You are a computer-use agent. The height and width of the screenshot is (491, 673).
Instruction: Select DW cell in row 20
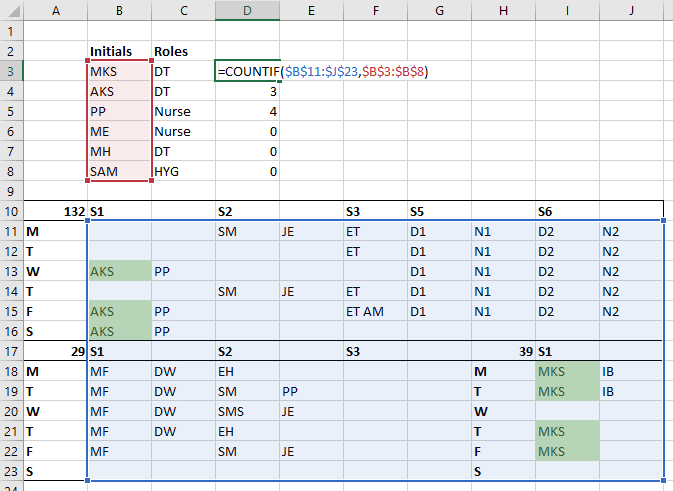tap(183, 412)
